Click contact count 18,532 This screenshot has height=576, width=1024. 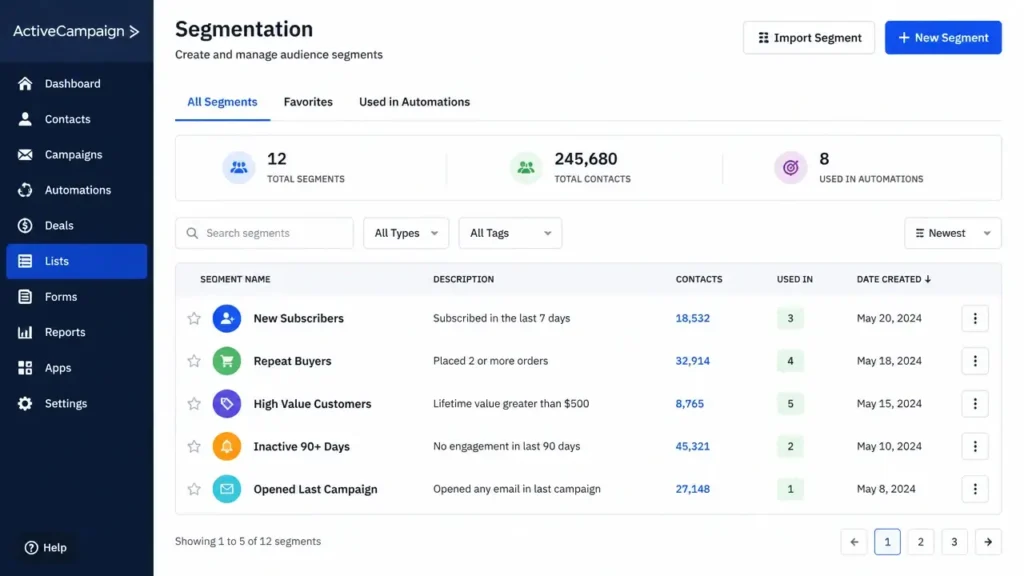(x=692, y=318)
